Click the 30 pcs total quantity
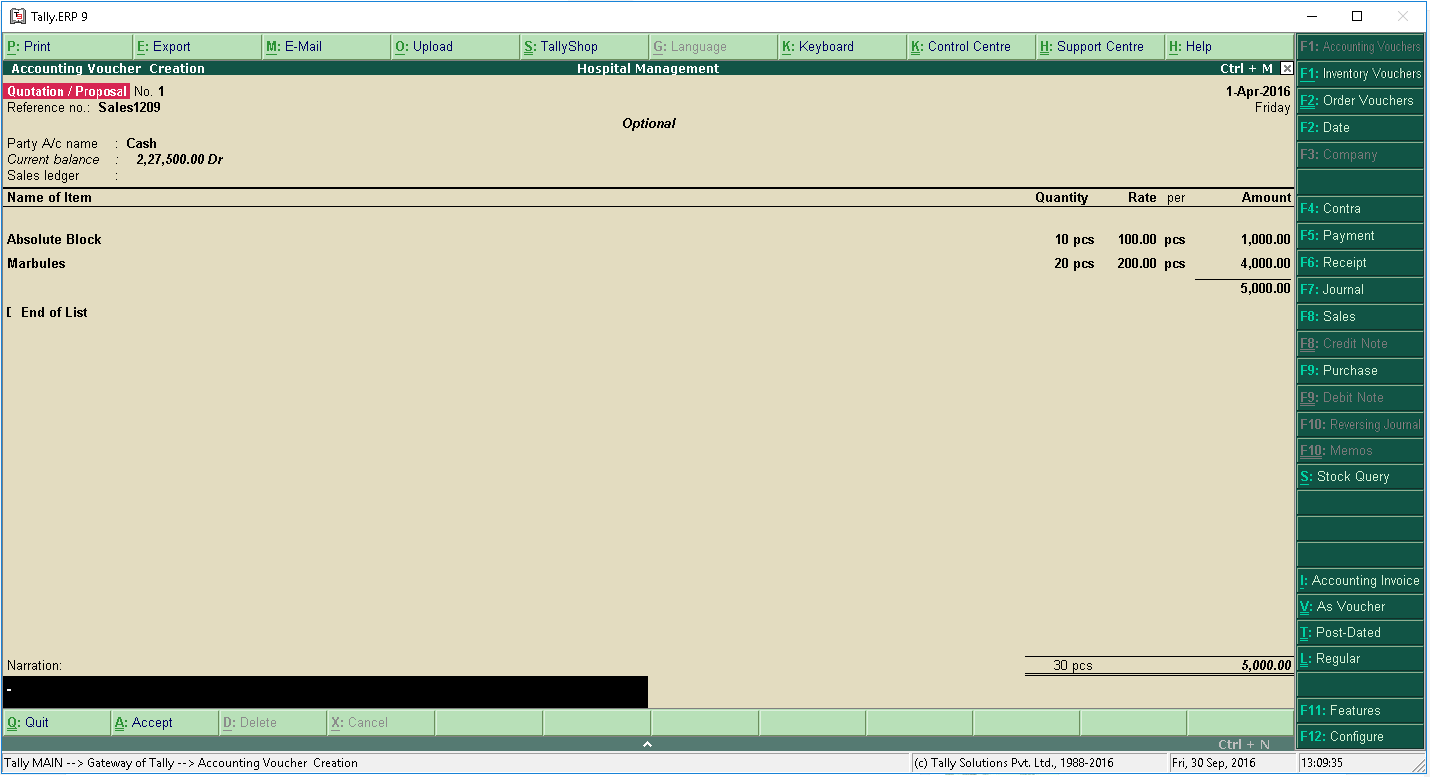1431x777 pixels. [1073, 666]
